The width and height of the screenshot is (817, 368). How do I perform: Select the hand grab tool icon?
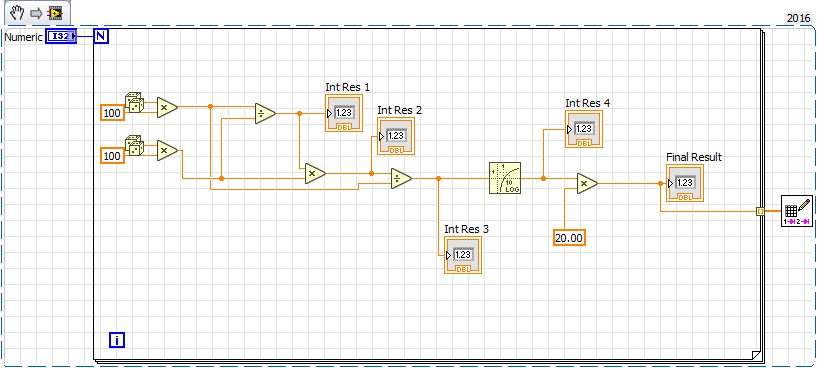click(x=17, y=12)
